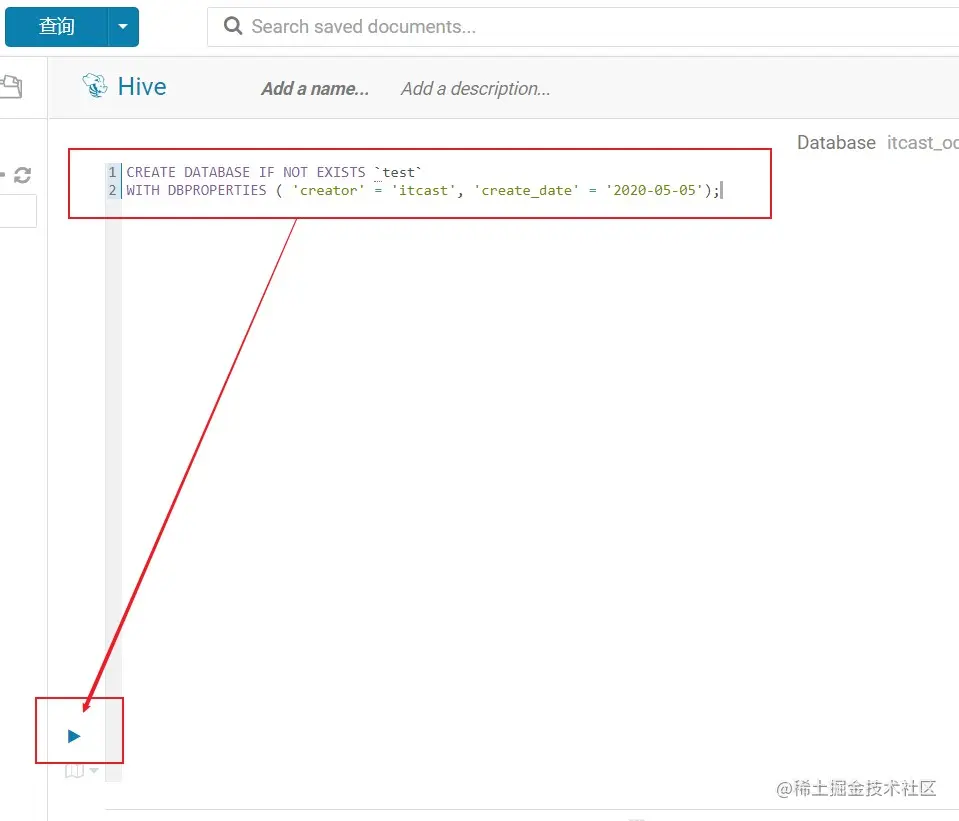Click the '2020-05-05' date value
959x821 pixels.
click(x=654, y=191)
